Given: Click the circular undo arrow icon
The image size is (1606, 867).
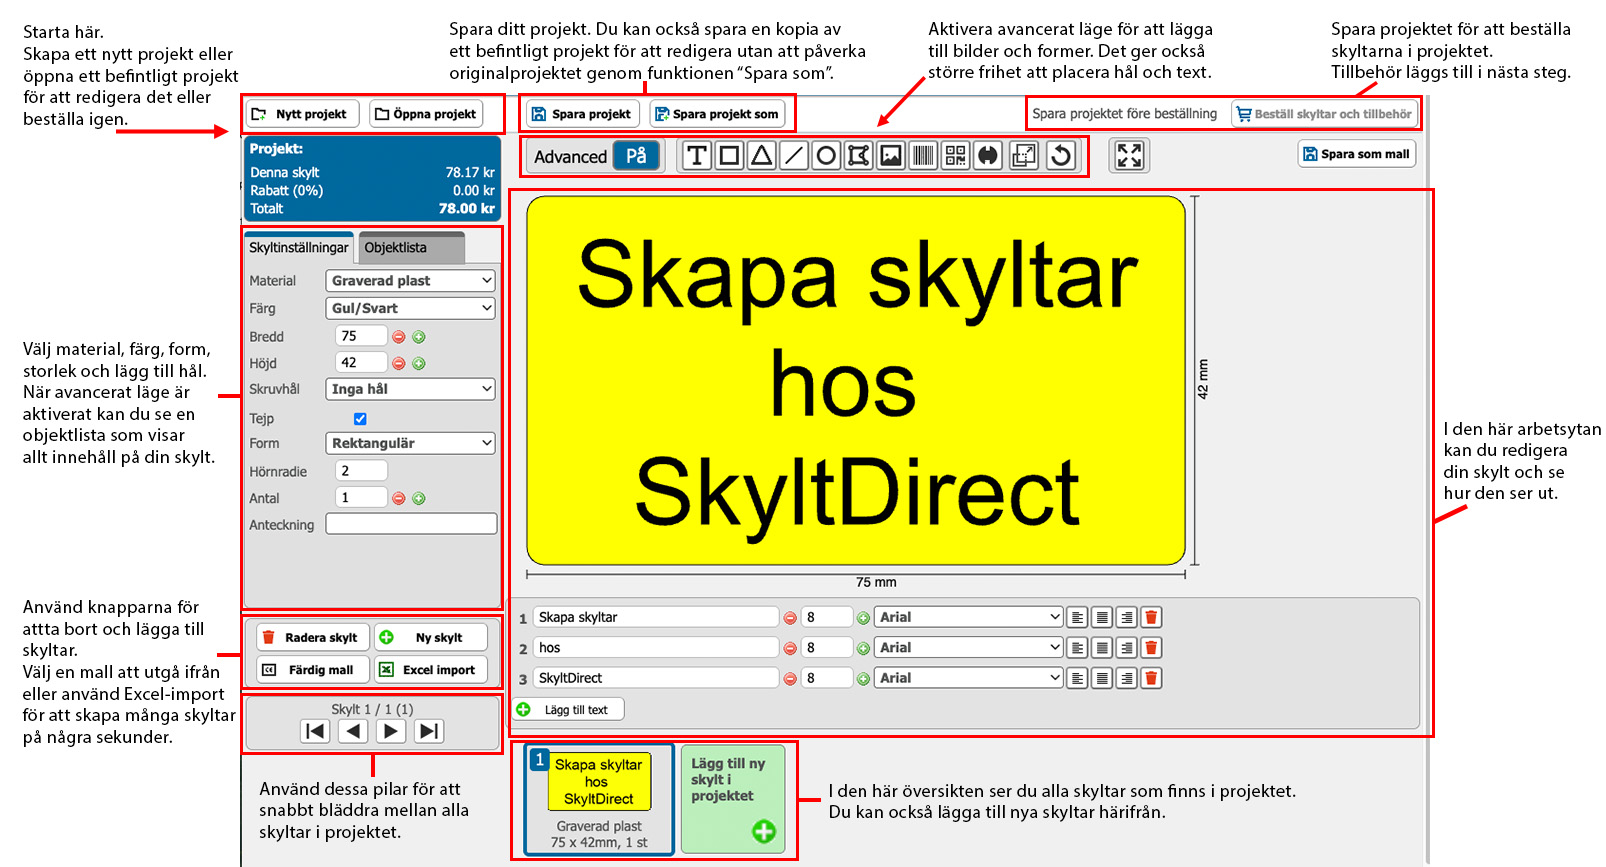Looking at the screenshot, I should pyautogui.click(x=1061, y=156).
